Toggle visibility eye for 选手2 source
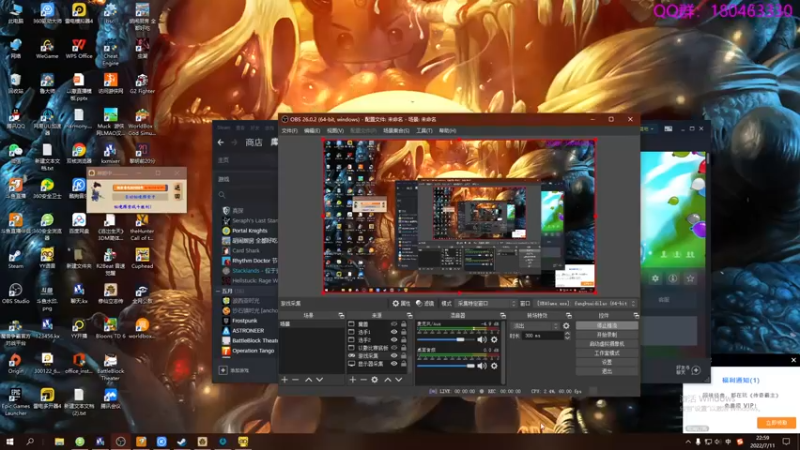800x450 pixels. (x=394, y=340)
